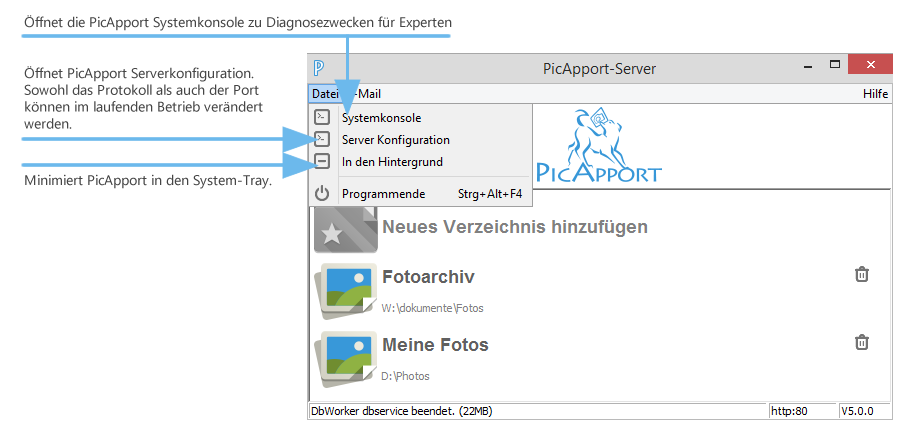Open the E-Mail menu

coord(362,94)
